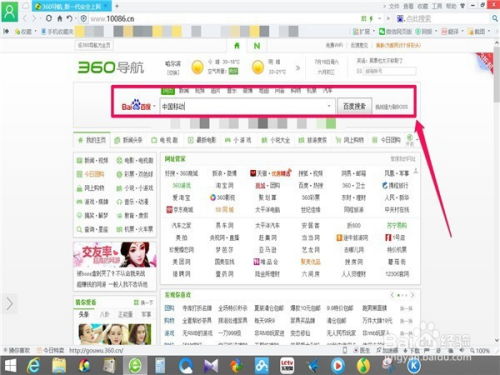Click the reload page icon

[49, 18]
